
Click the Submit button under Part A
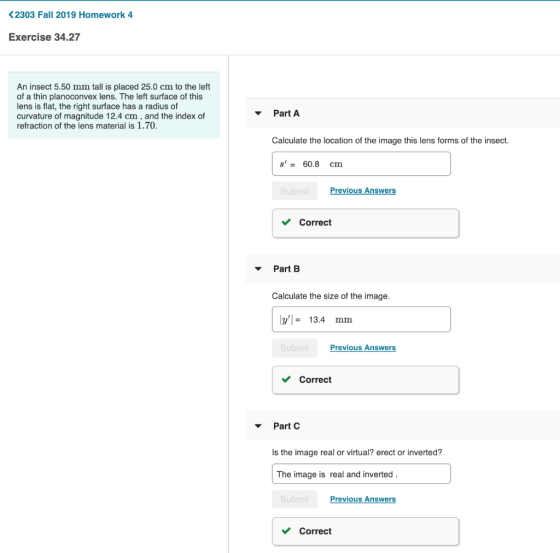(x=295, y=191)
